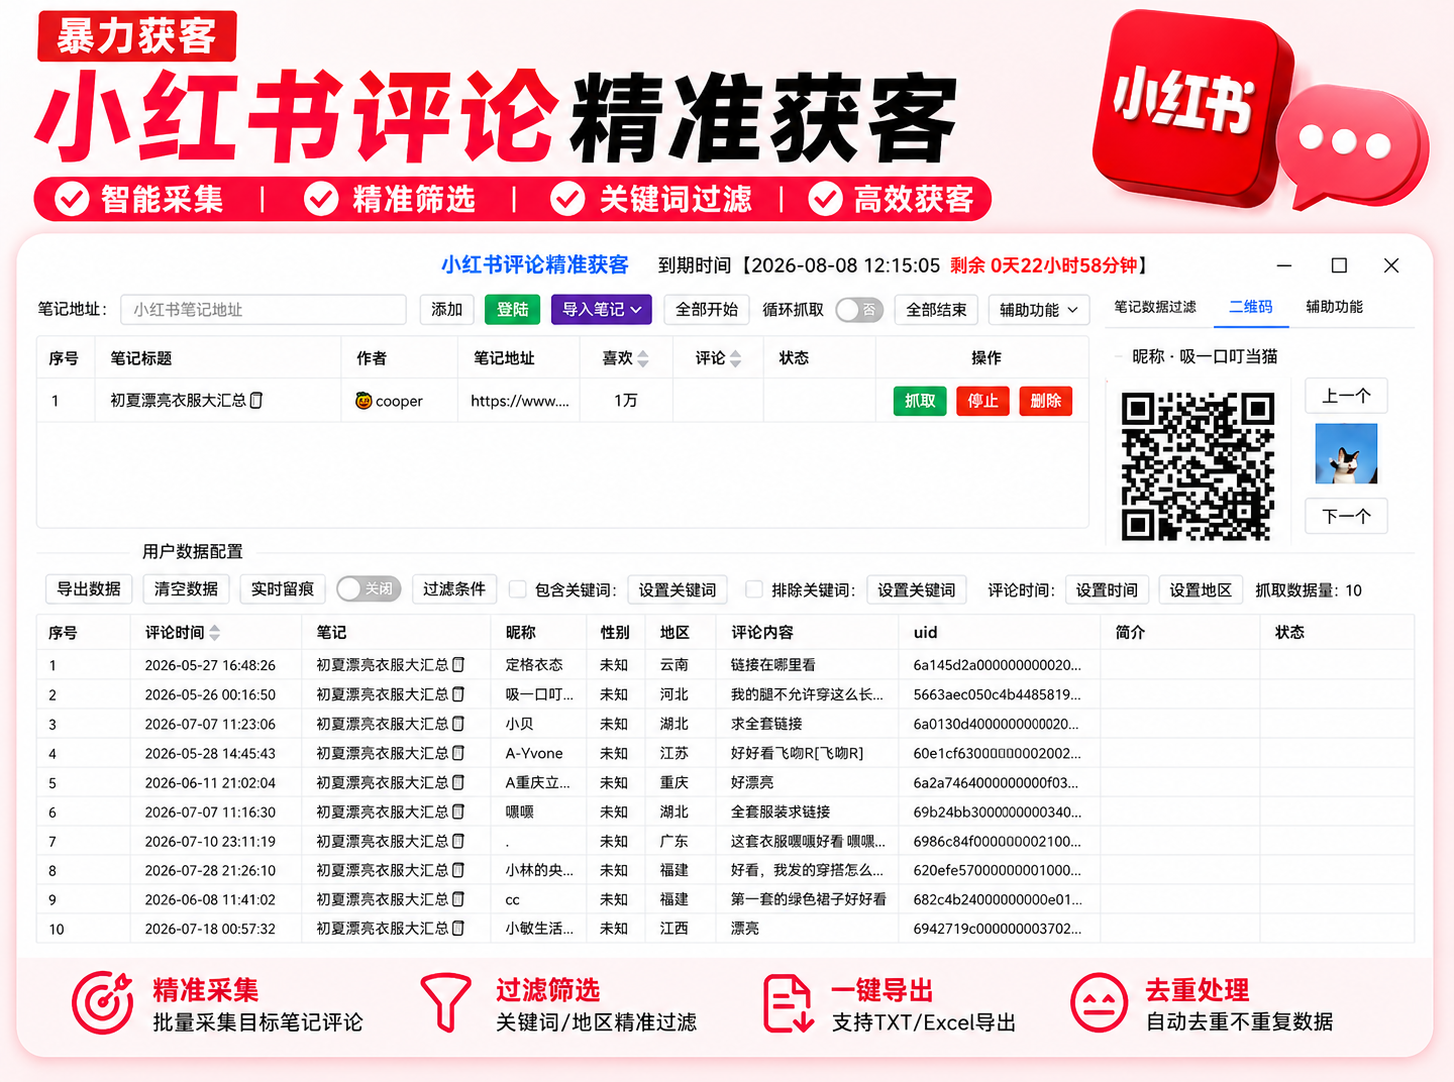Viewport: 1454px width, 1082px height.
Task: Click 下一个 button
Action: (1346, 516)
